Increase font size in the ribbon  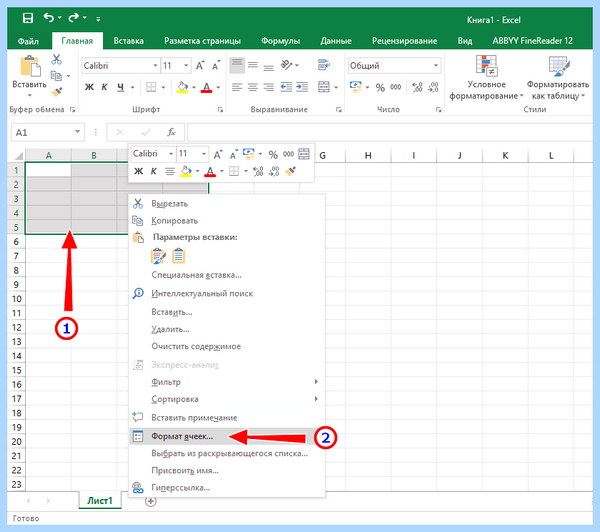tap(200, 65)
